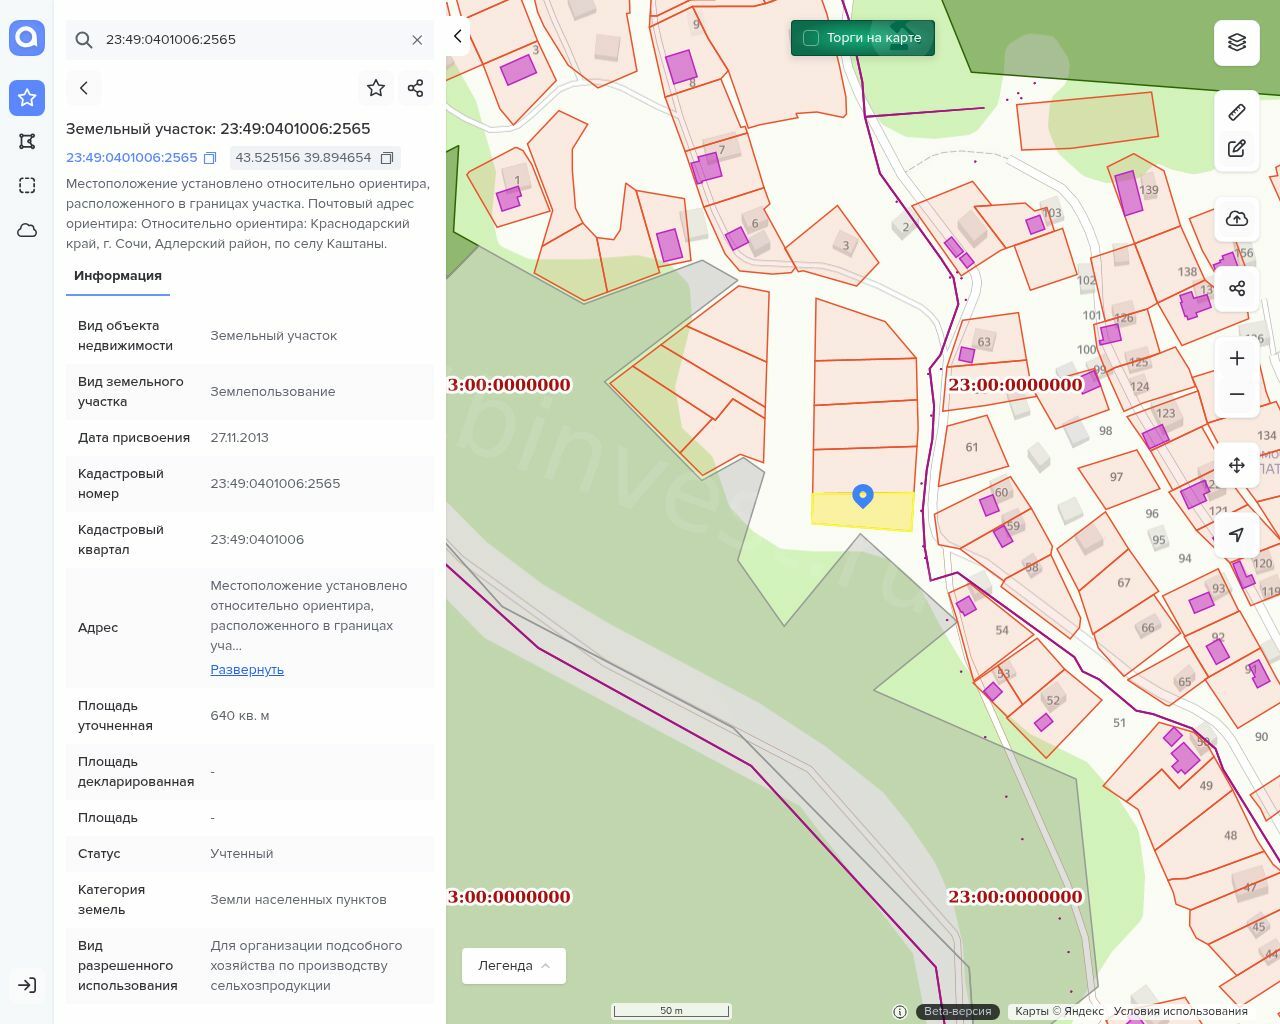Open the map layers panel
Viewport: 1280px width, 1024px height.
pos(1237,42)
